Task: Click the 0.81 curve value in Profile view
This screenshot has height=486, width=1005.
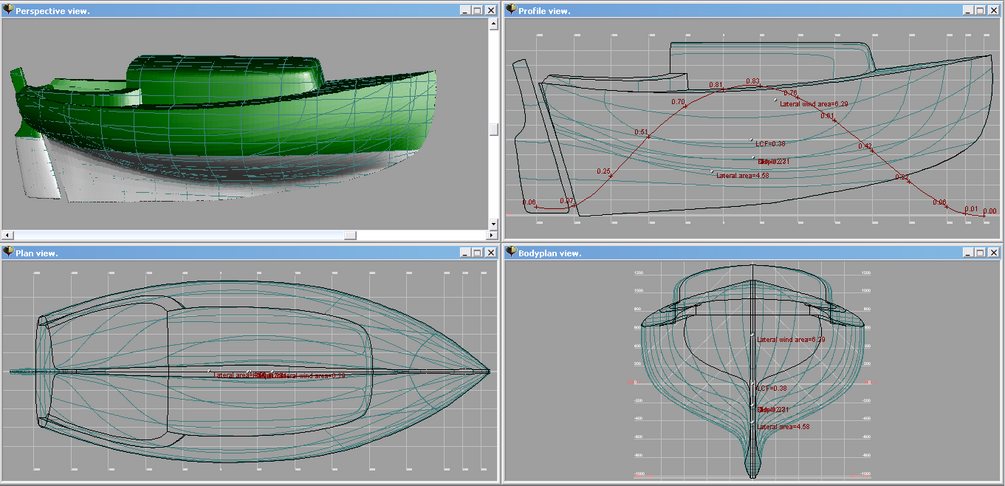Action: pos(716,85)
